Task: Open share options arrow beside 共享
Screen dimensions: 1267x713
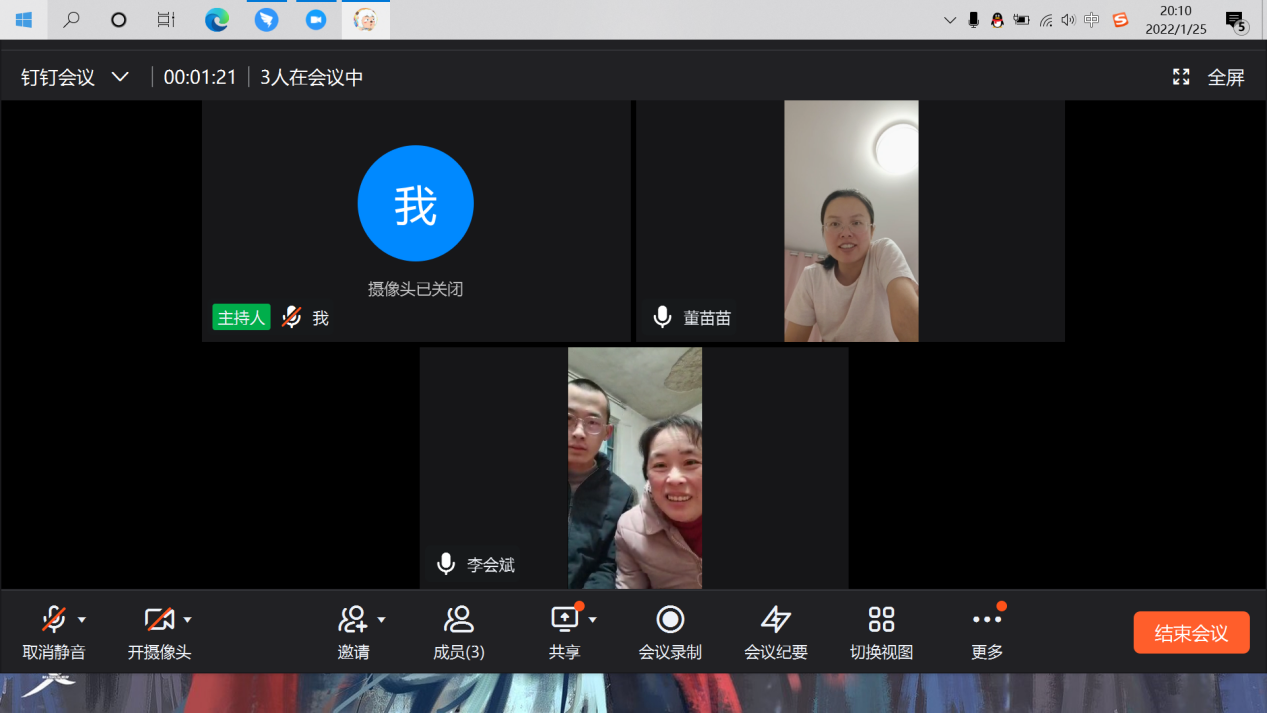Action: [x=592, y=620]
